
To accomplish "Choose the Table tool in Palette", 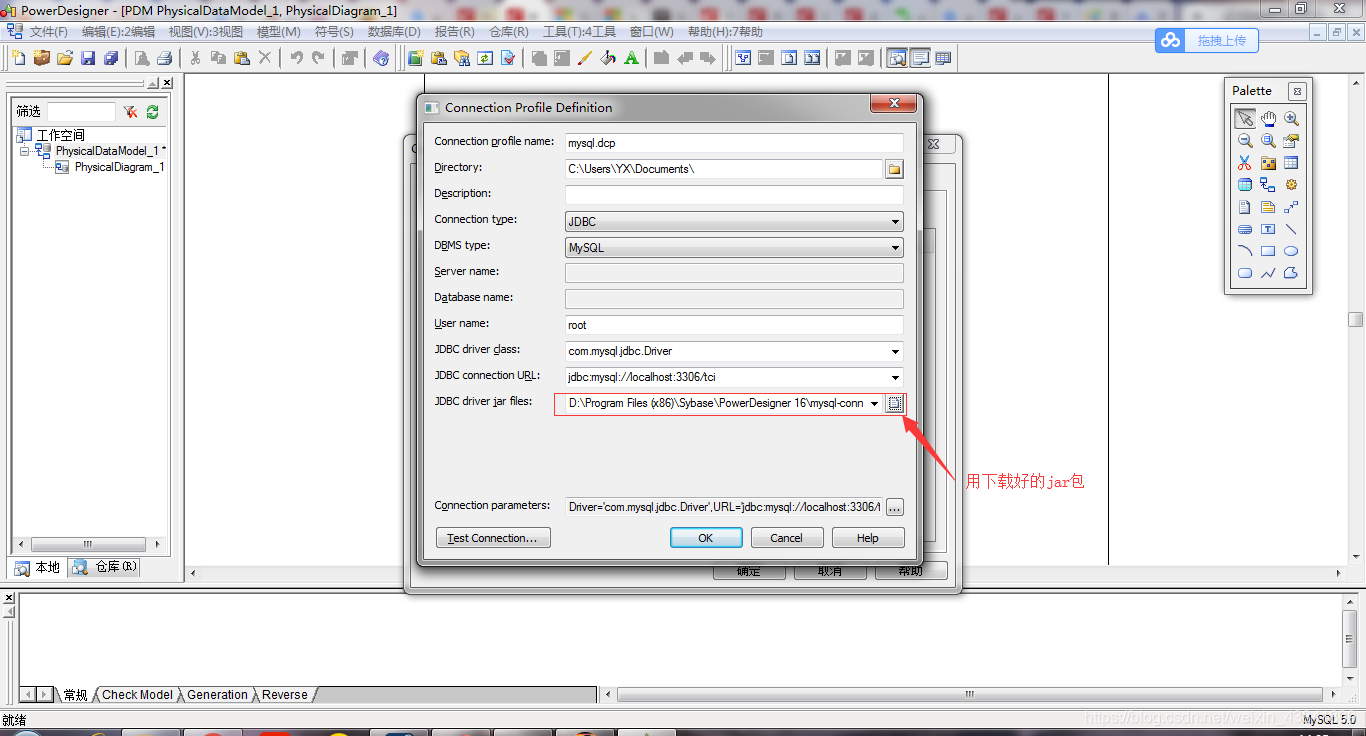I will point(1291,163).
